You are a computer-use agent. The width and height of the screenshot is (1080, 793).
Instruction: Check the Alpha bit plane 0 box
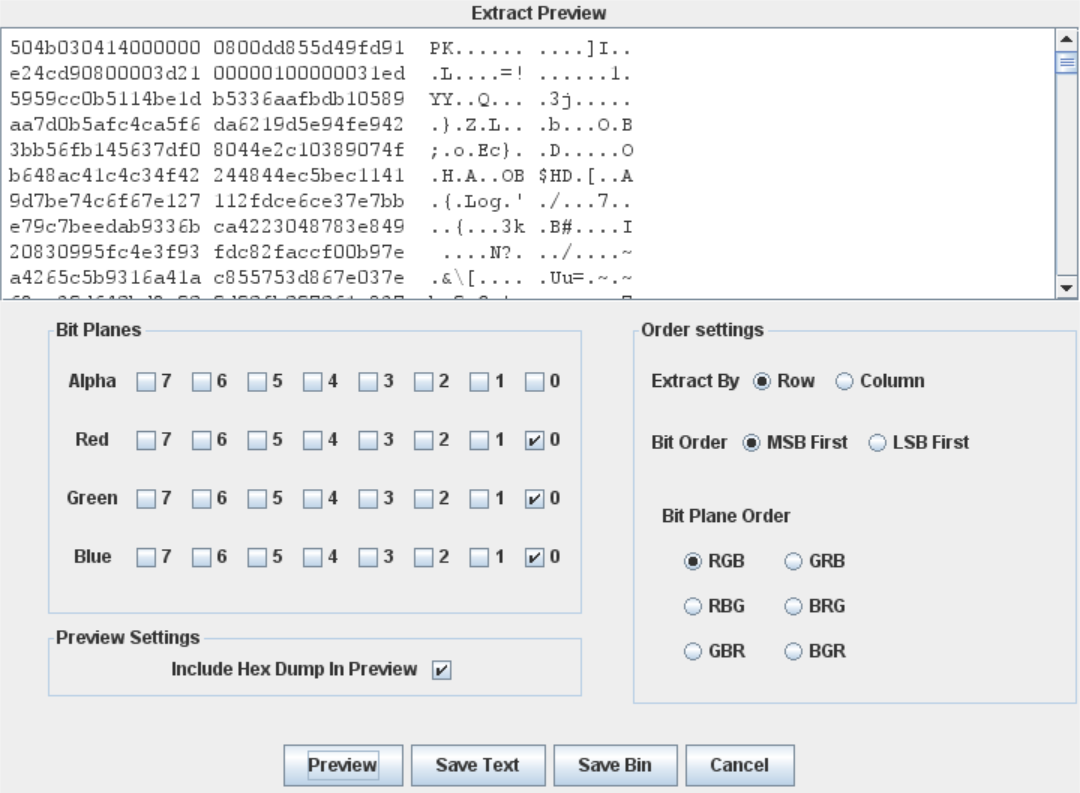coord(534,382)
